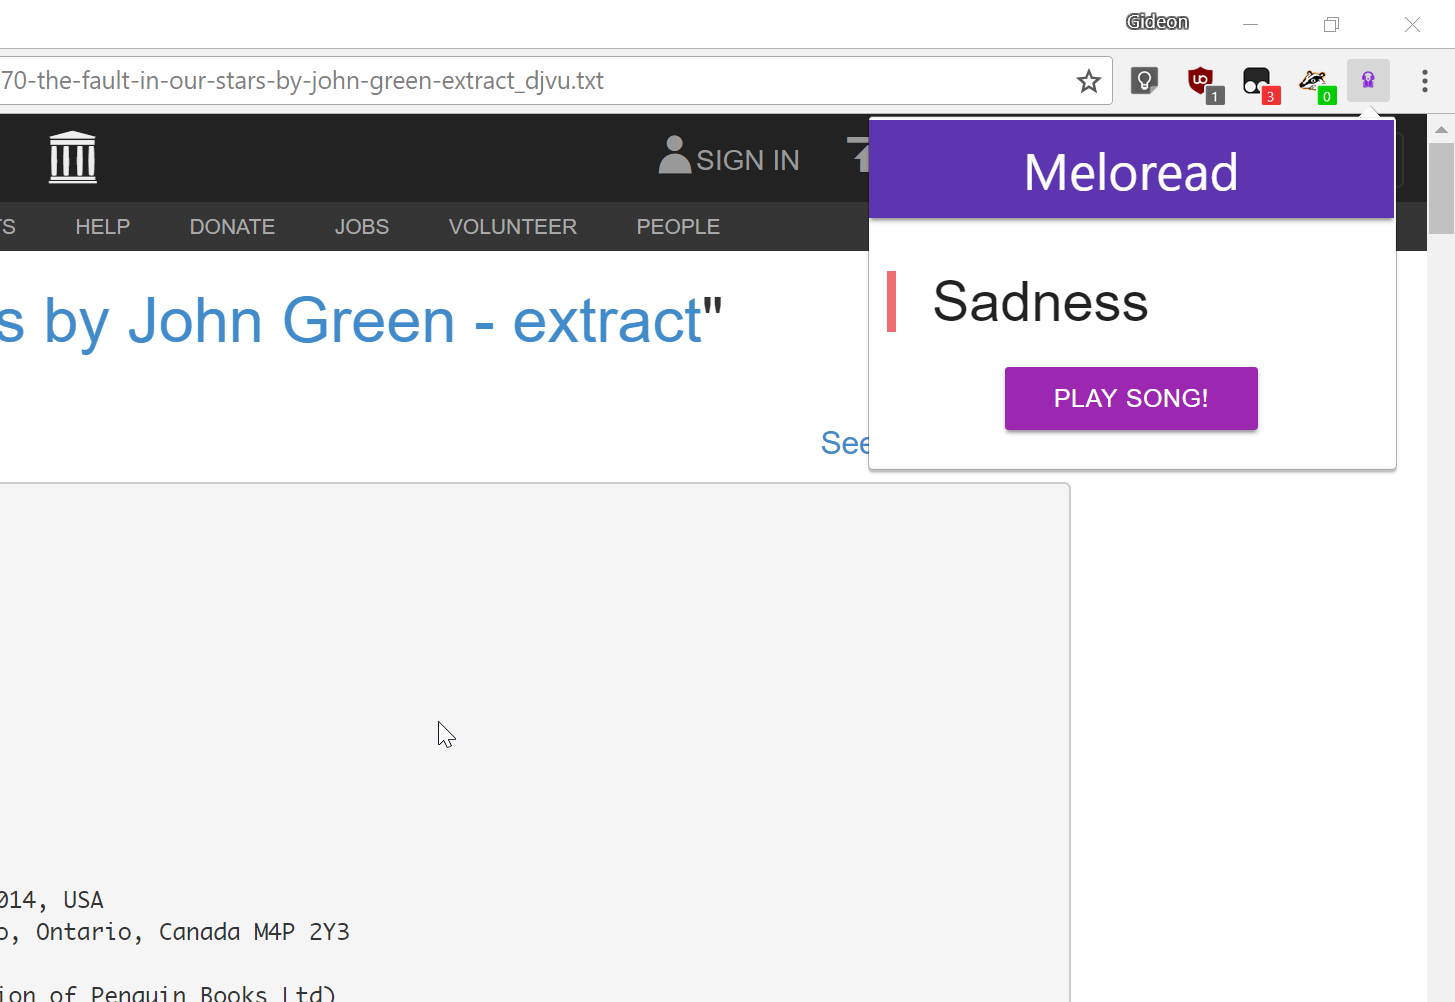Open the HELP menu item
Screen dimensions: 1455x1002
[x=103, y=227]
